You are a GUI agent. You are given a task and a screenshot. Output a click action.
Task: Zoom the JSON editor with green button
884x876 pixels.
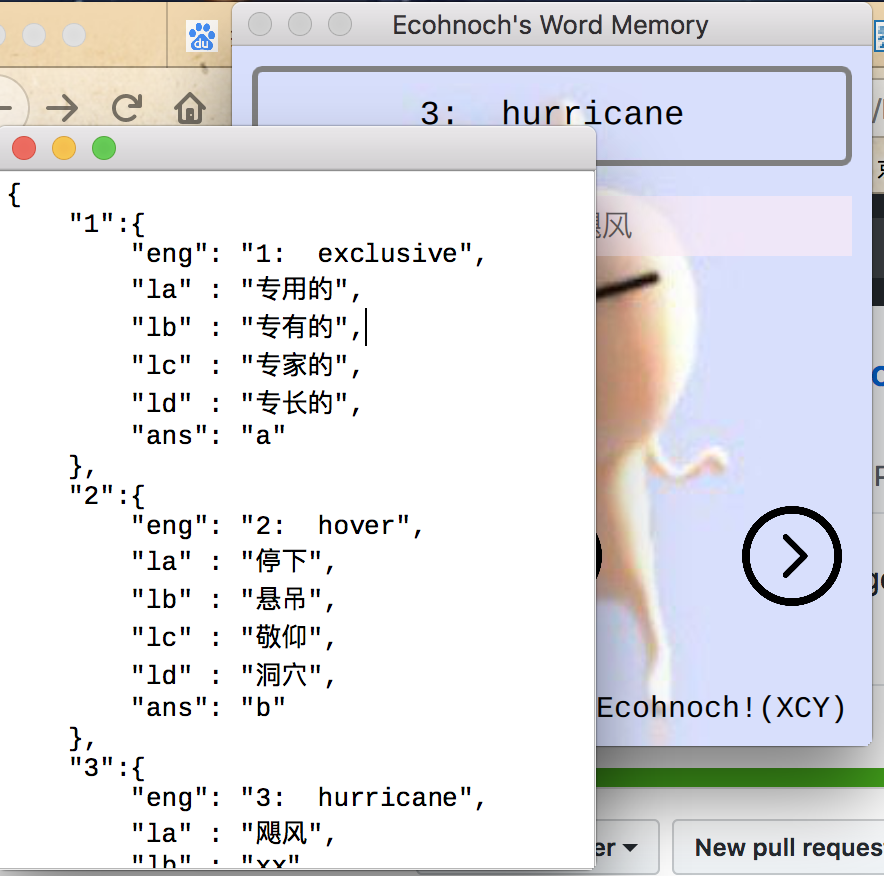coord(104,149)
